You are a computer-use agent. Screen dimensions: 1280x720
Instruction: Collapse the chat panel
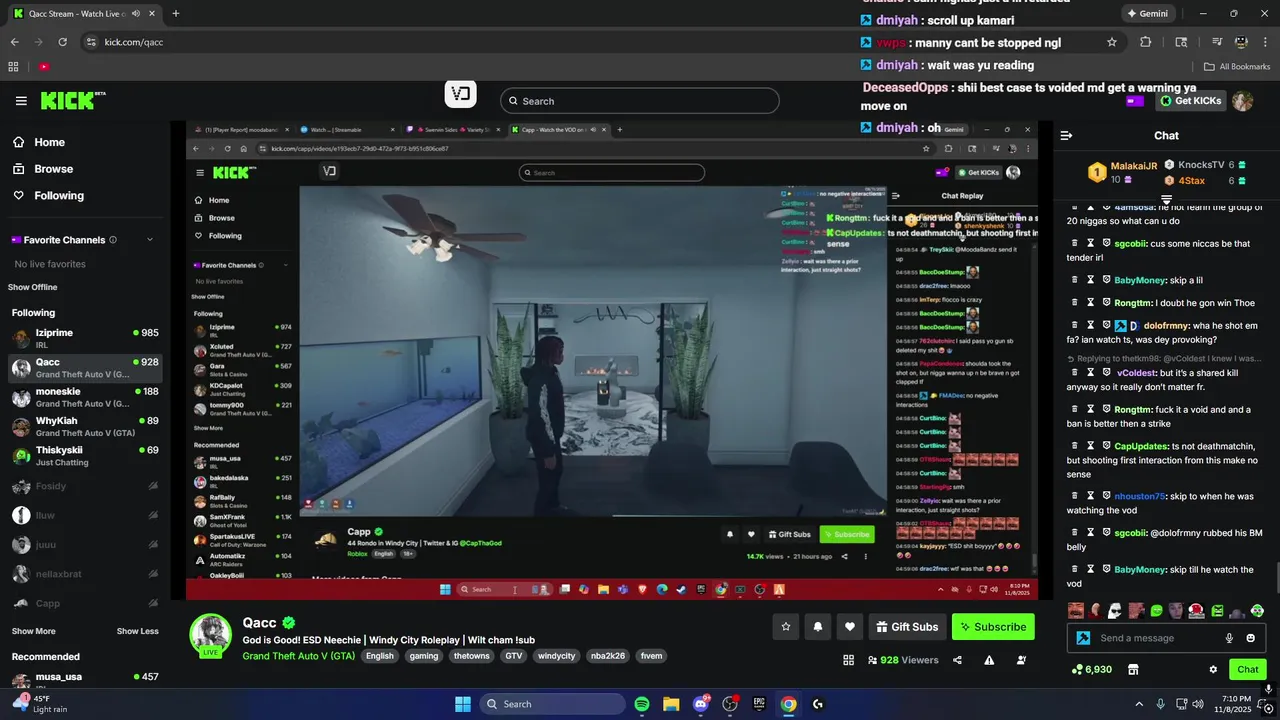1066,135
